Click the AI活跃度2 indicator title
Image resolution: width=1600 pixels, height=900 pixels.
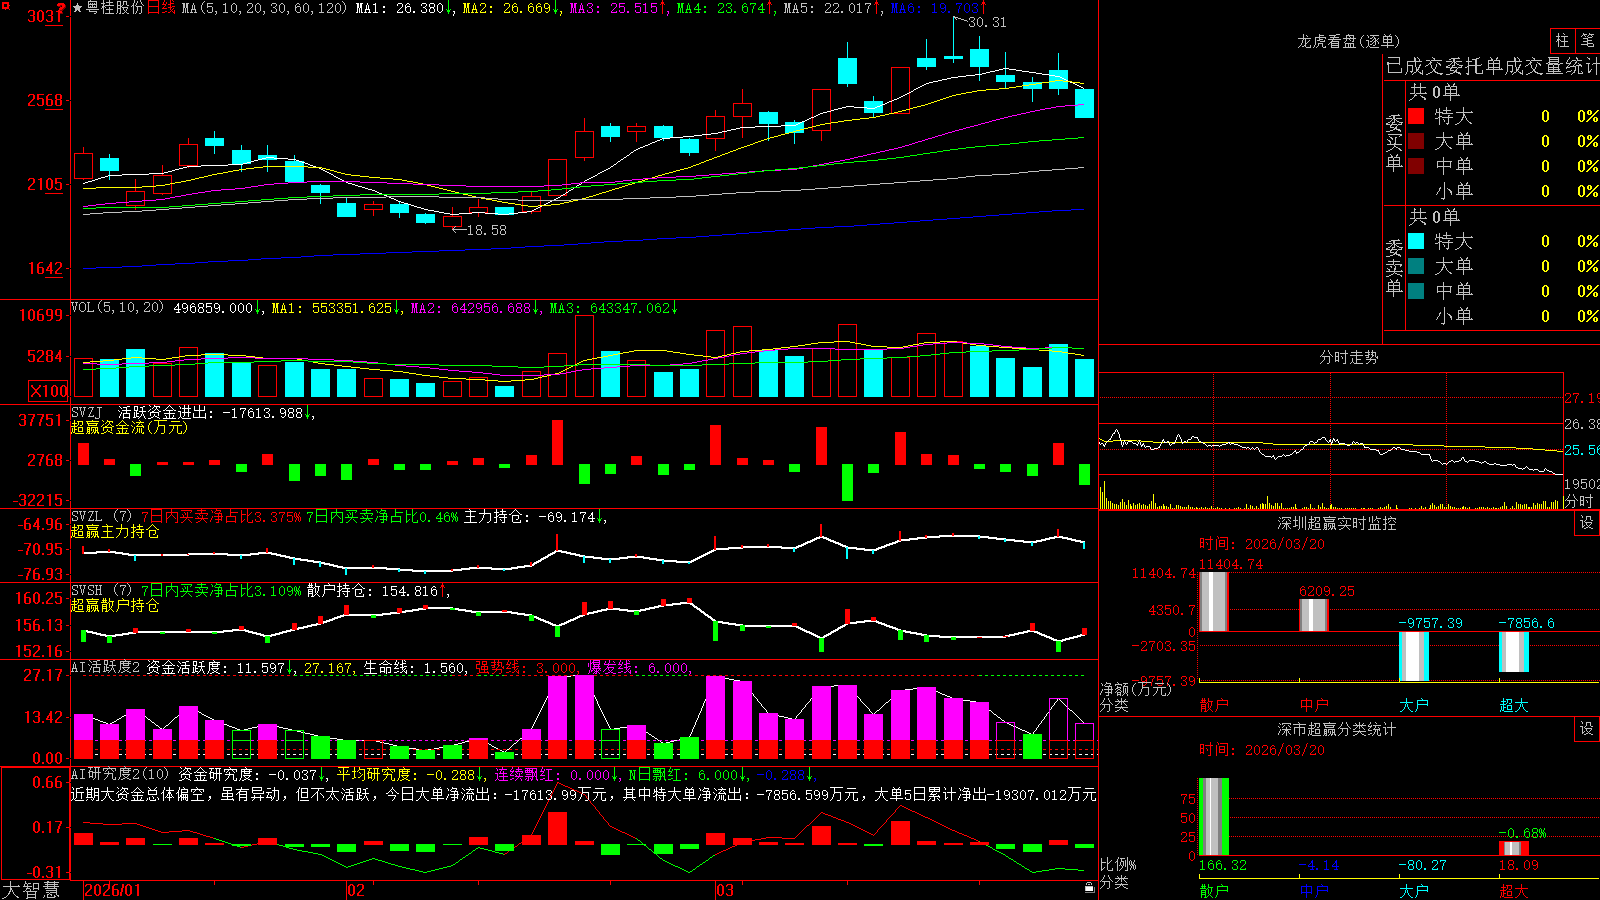106,668
